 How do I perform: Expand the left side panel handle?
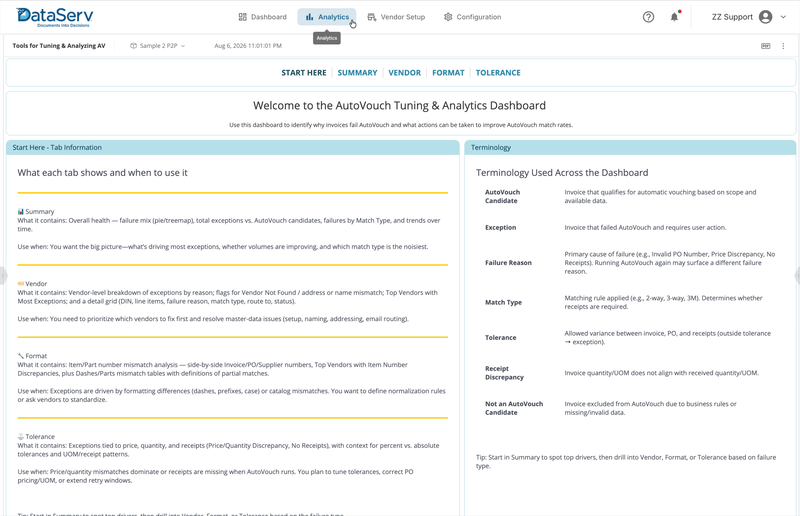coord(3,276)
